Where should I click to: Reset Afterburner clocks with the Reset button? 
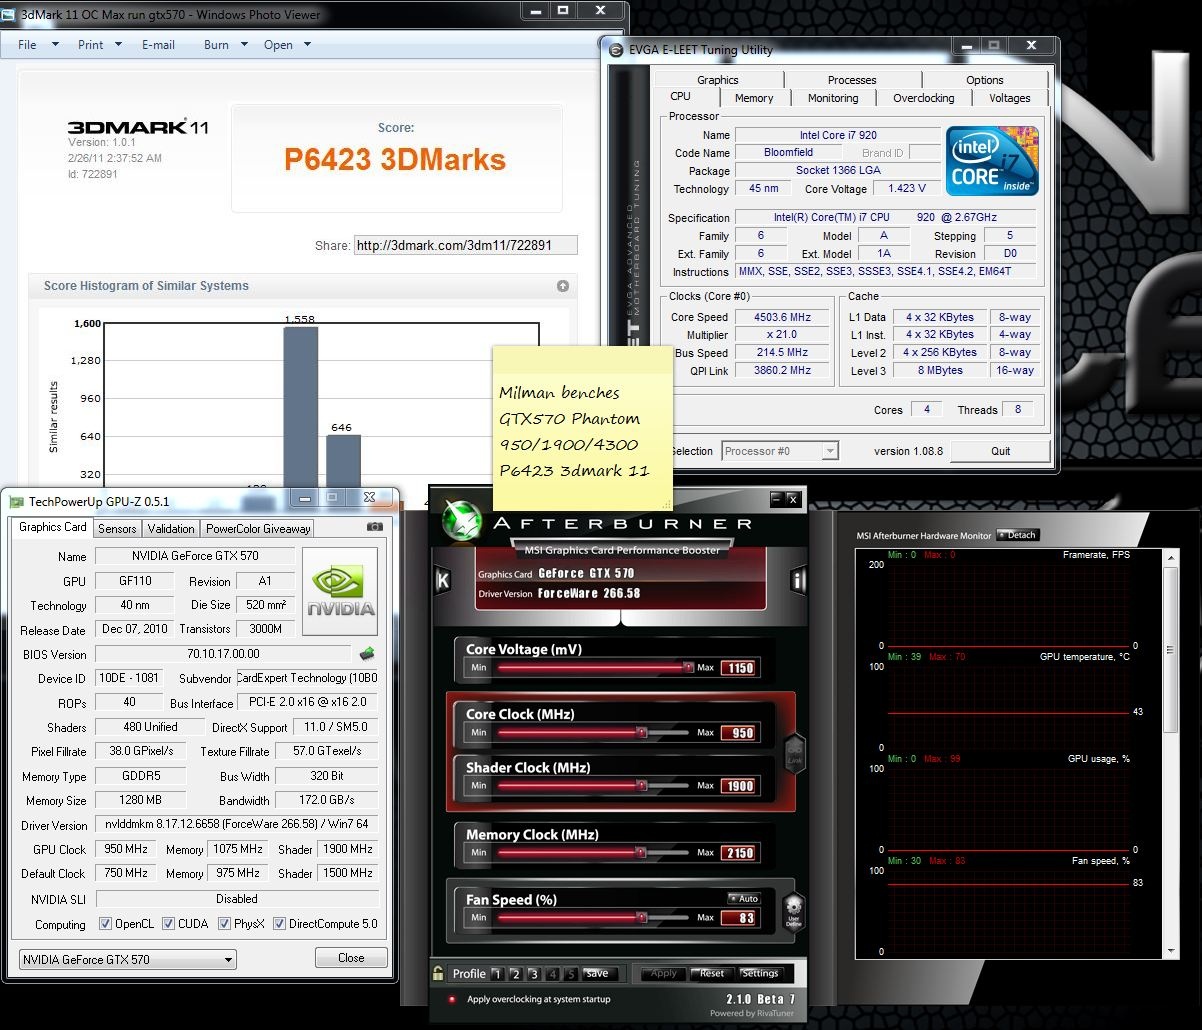(x=712, y=973)
